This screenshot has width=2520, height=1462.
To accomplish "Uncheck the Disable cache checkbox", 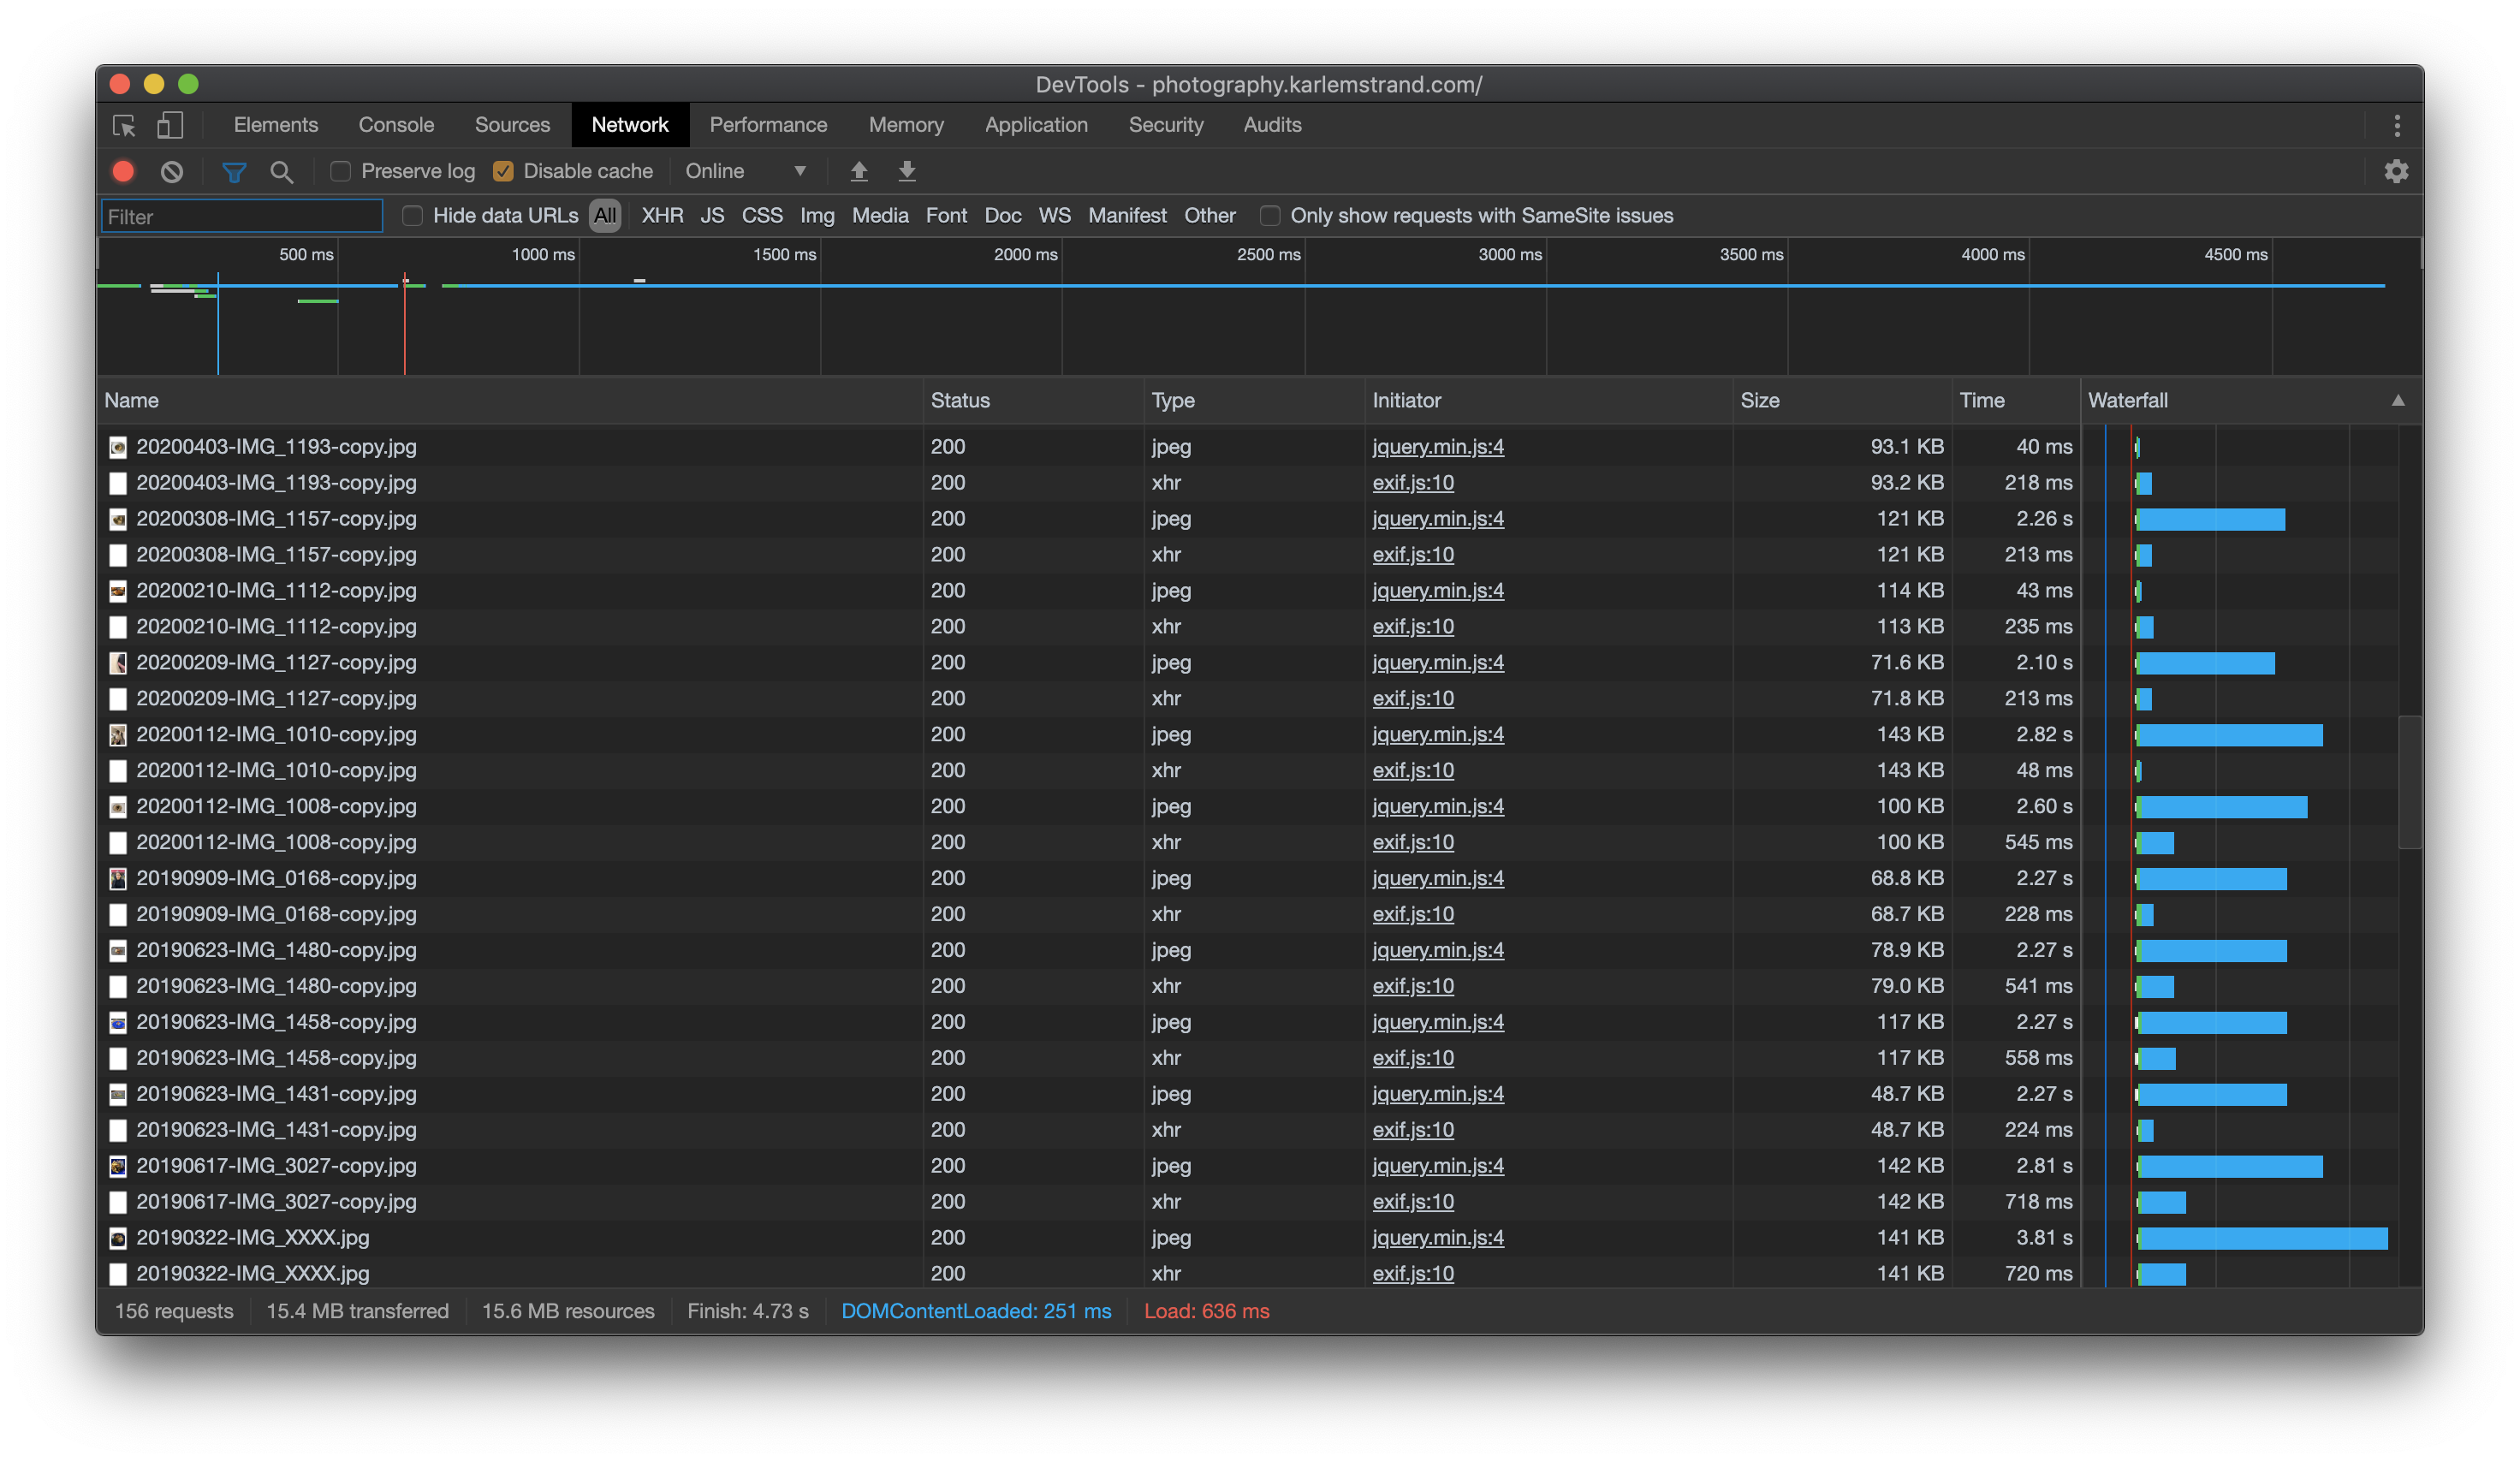I will tap(504, 171).
